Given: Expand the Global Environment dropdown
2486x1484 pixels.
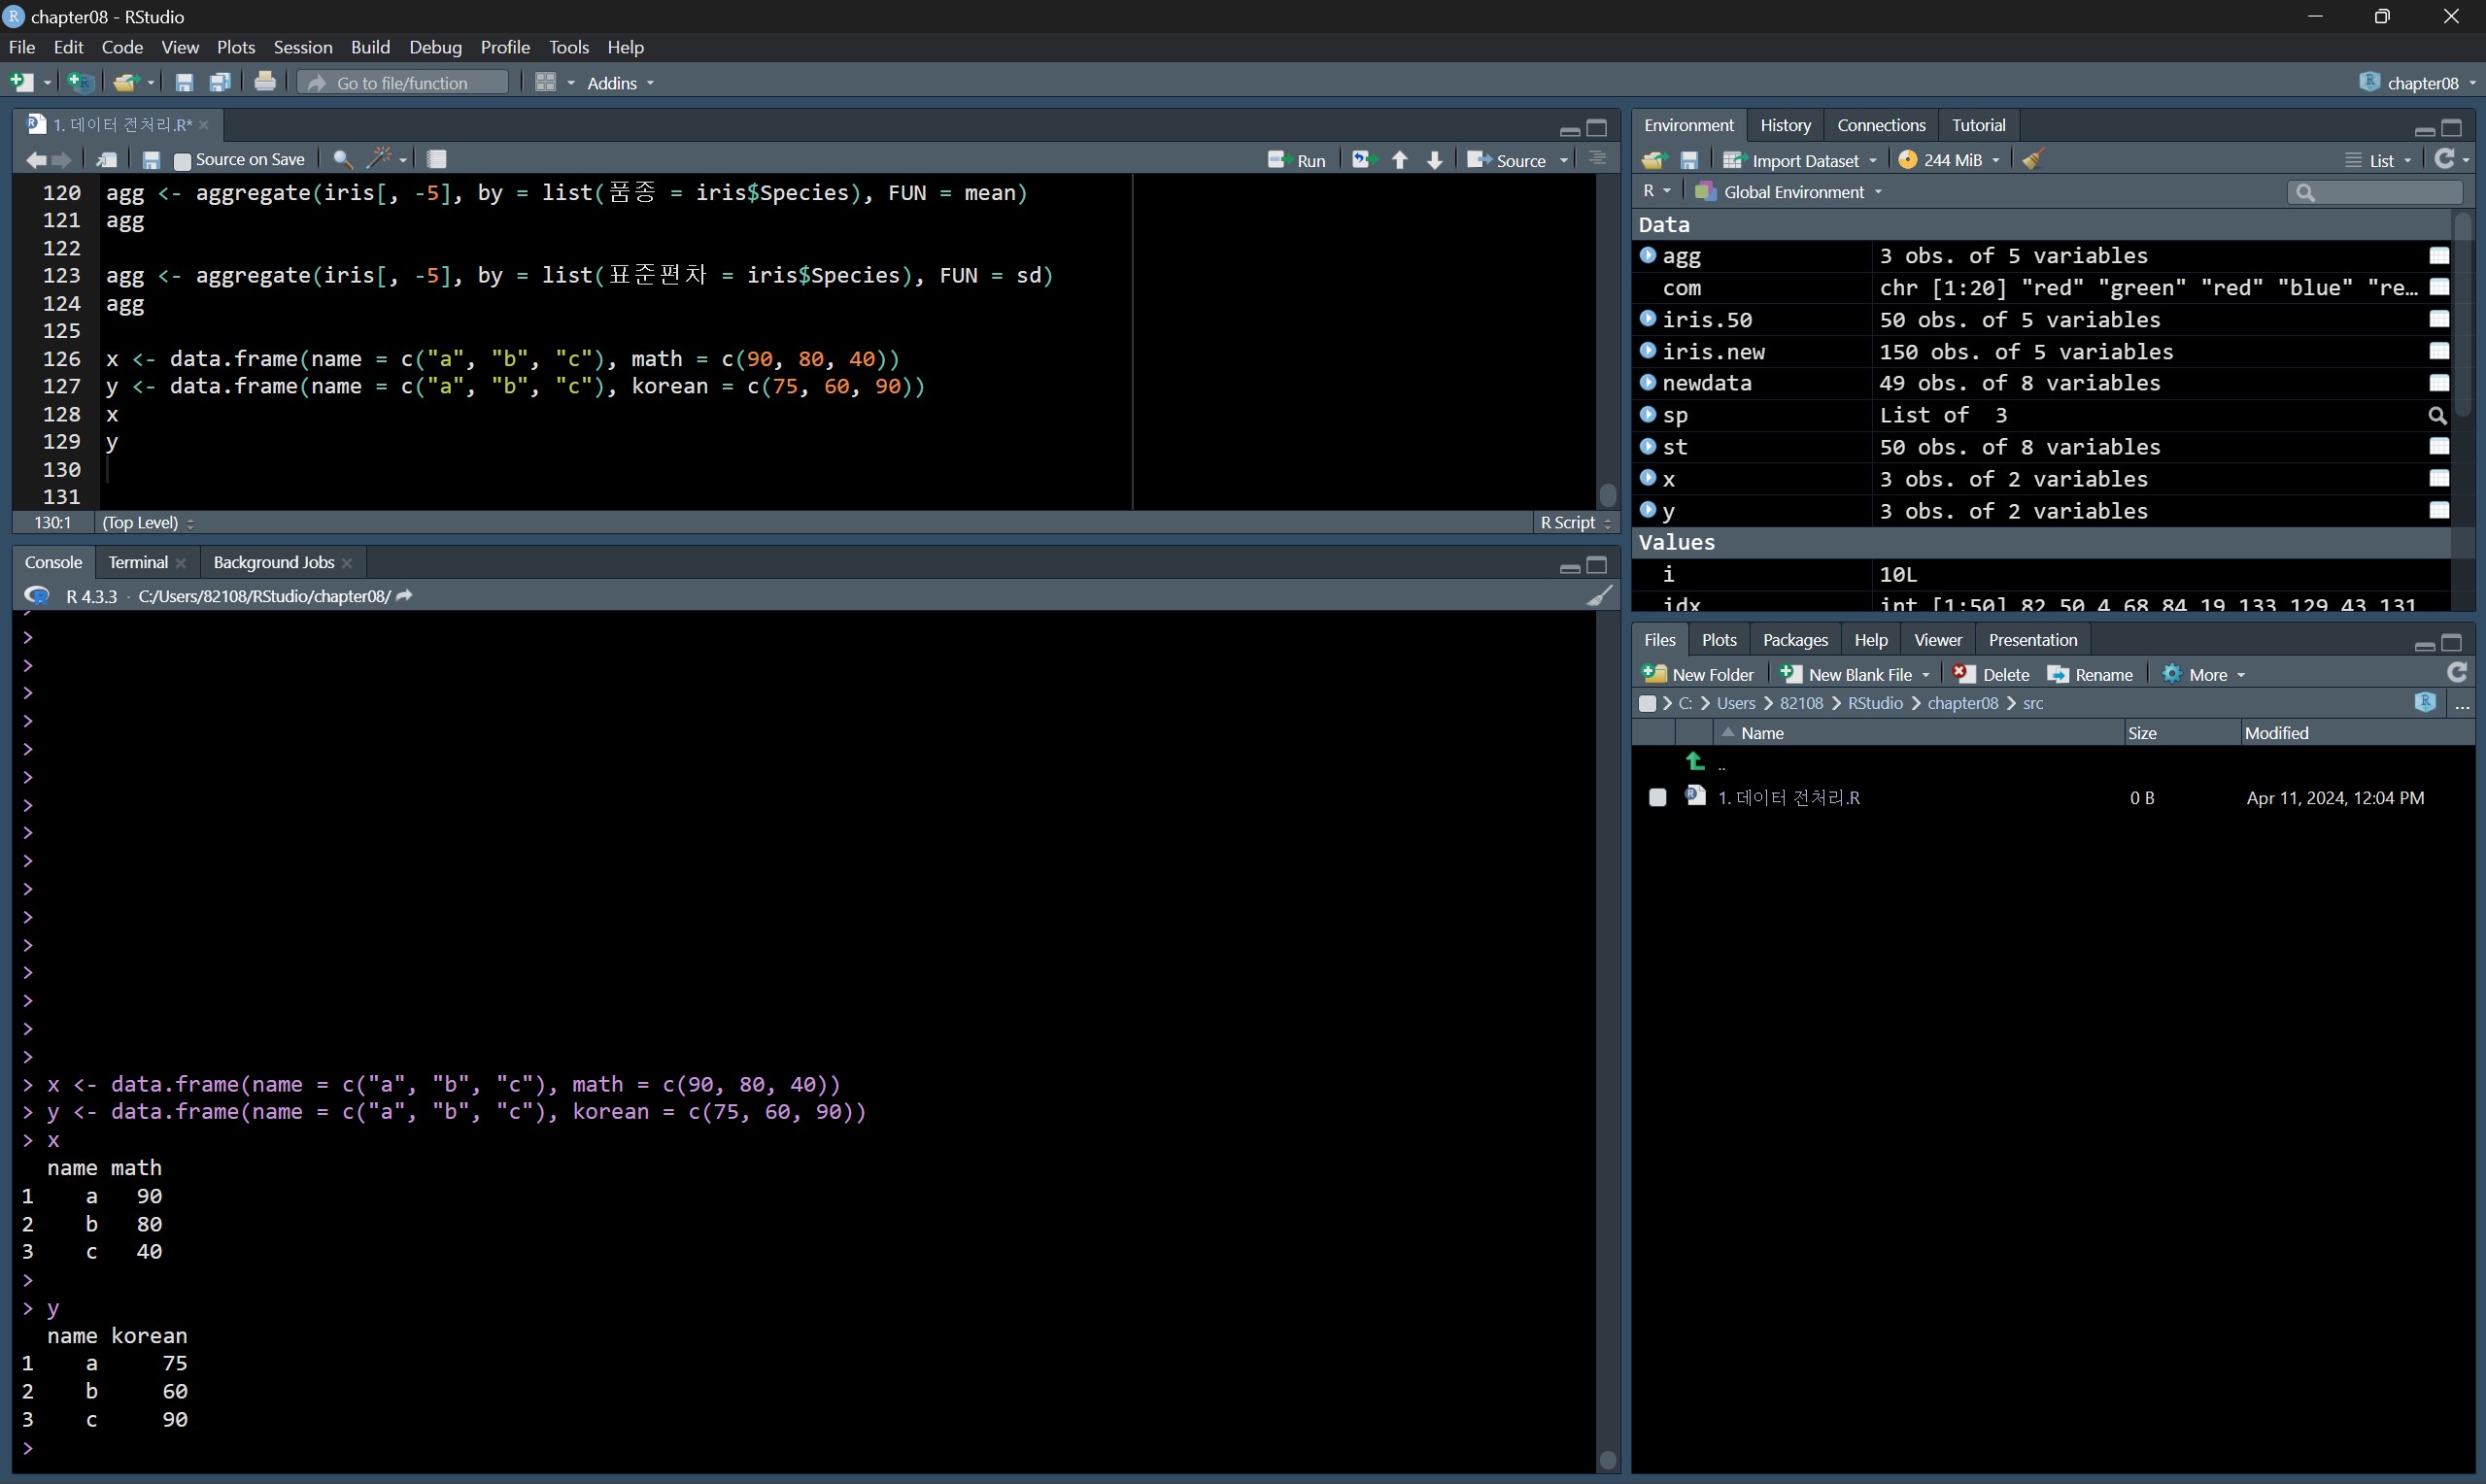Looking at the screenshot, I should point(1790,192).
